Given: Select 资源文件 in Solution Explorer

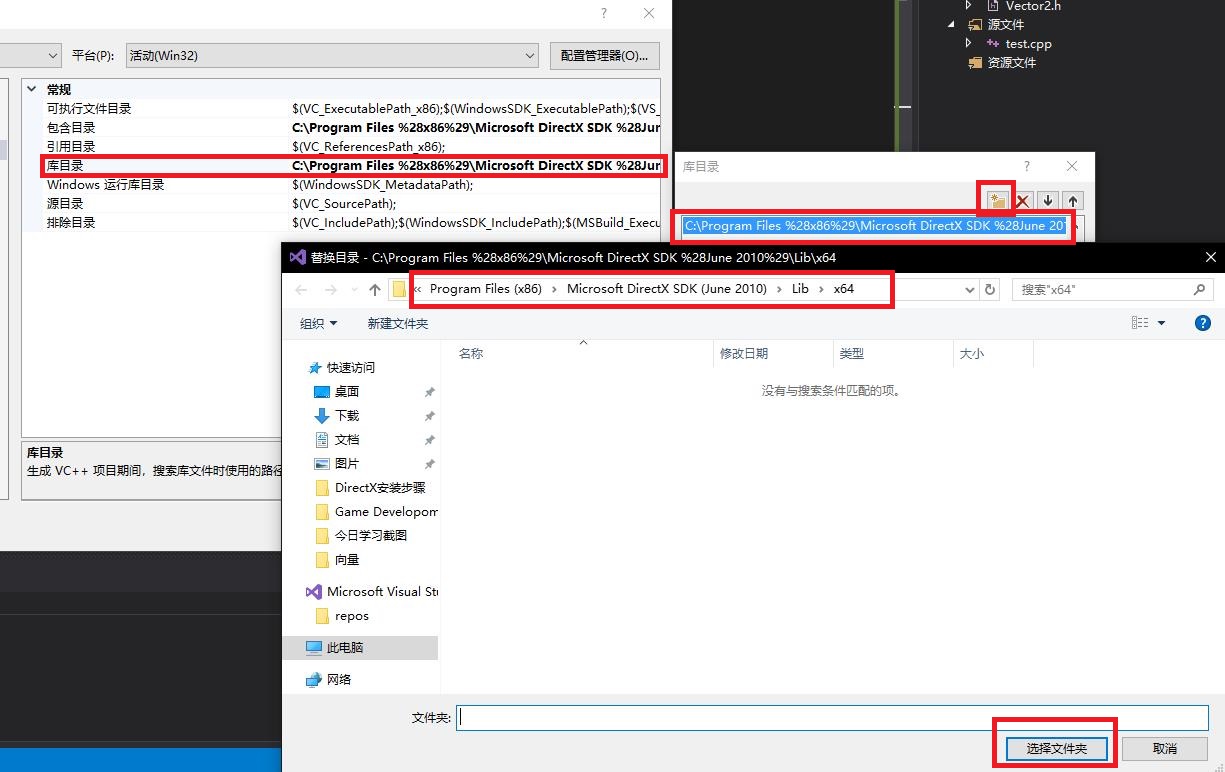Looking at the screenshot, I should point(1002,62).
